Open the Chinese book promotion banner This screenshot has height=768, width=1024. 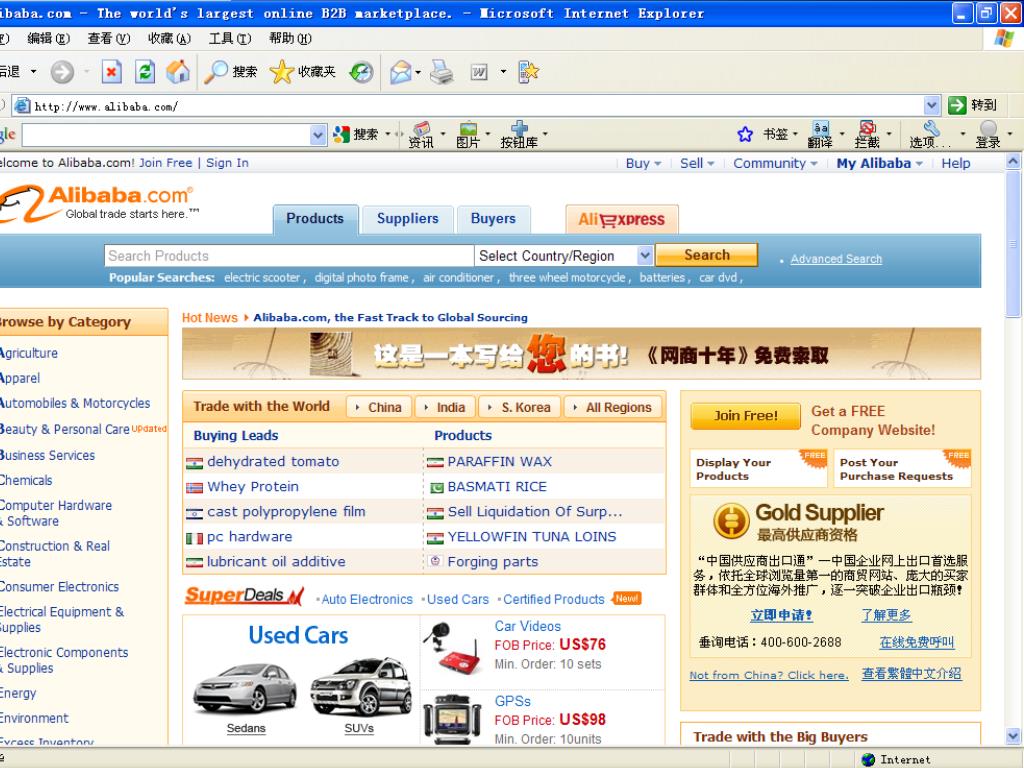coord(581,354)
